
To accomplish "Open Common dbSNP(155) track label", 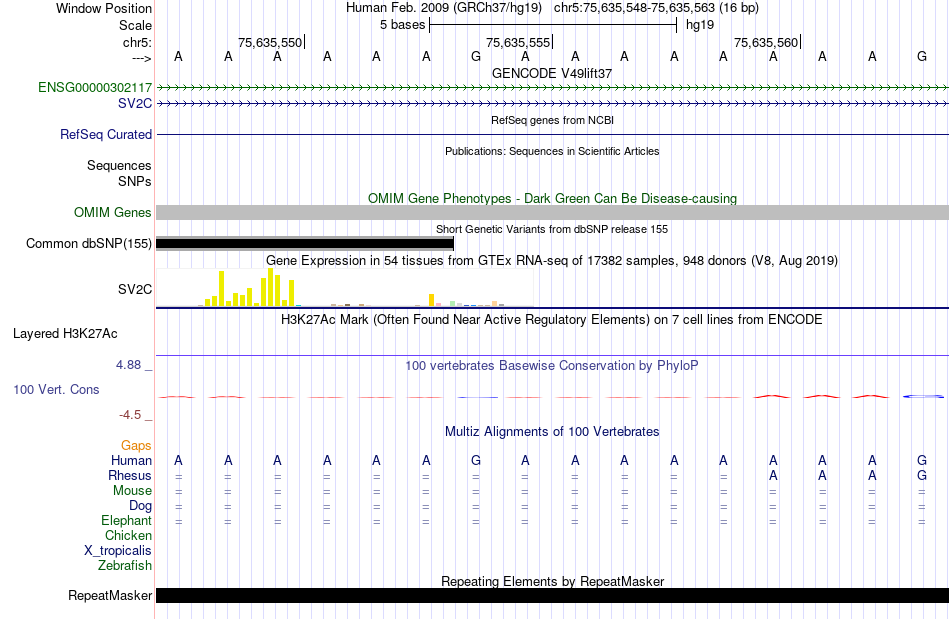I will pos(88,243).
